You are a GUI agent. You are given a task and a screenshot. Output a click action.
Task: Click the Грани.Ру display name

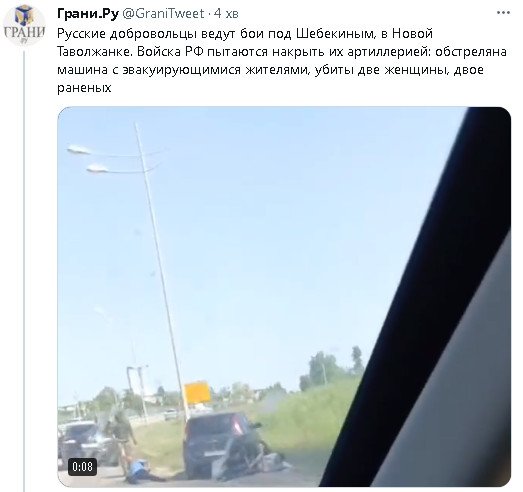click(x=88, y=14)
